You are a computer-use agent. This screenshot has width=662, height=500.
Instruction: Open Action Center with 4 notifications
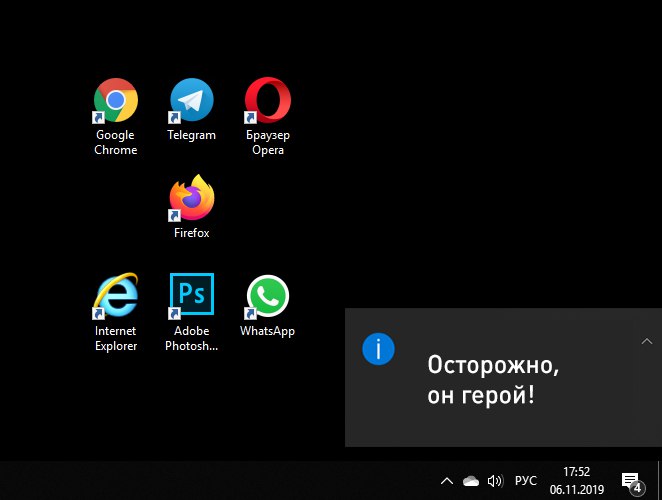pos(633,482)
